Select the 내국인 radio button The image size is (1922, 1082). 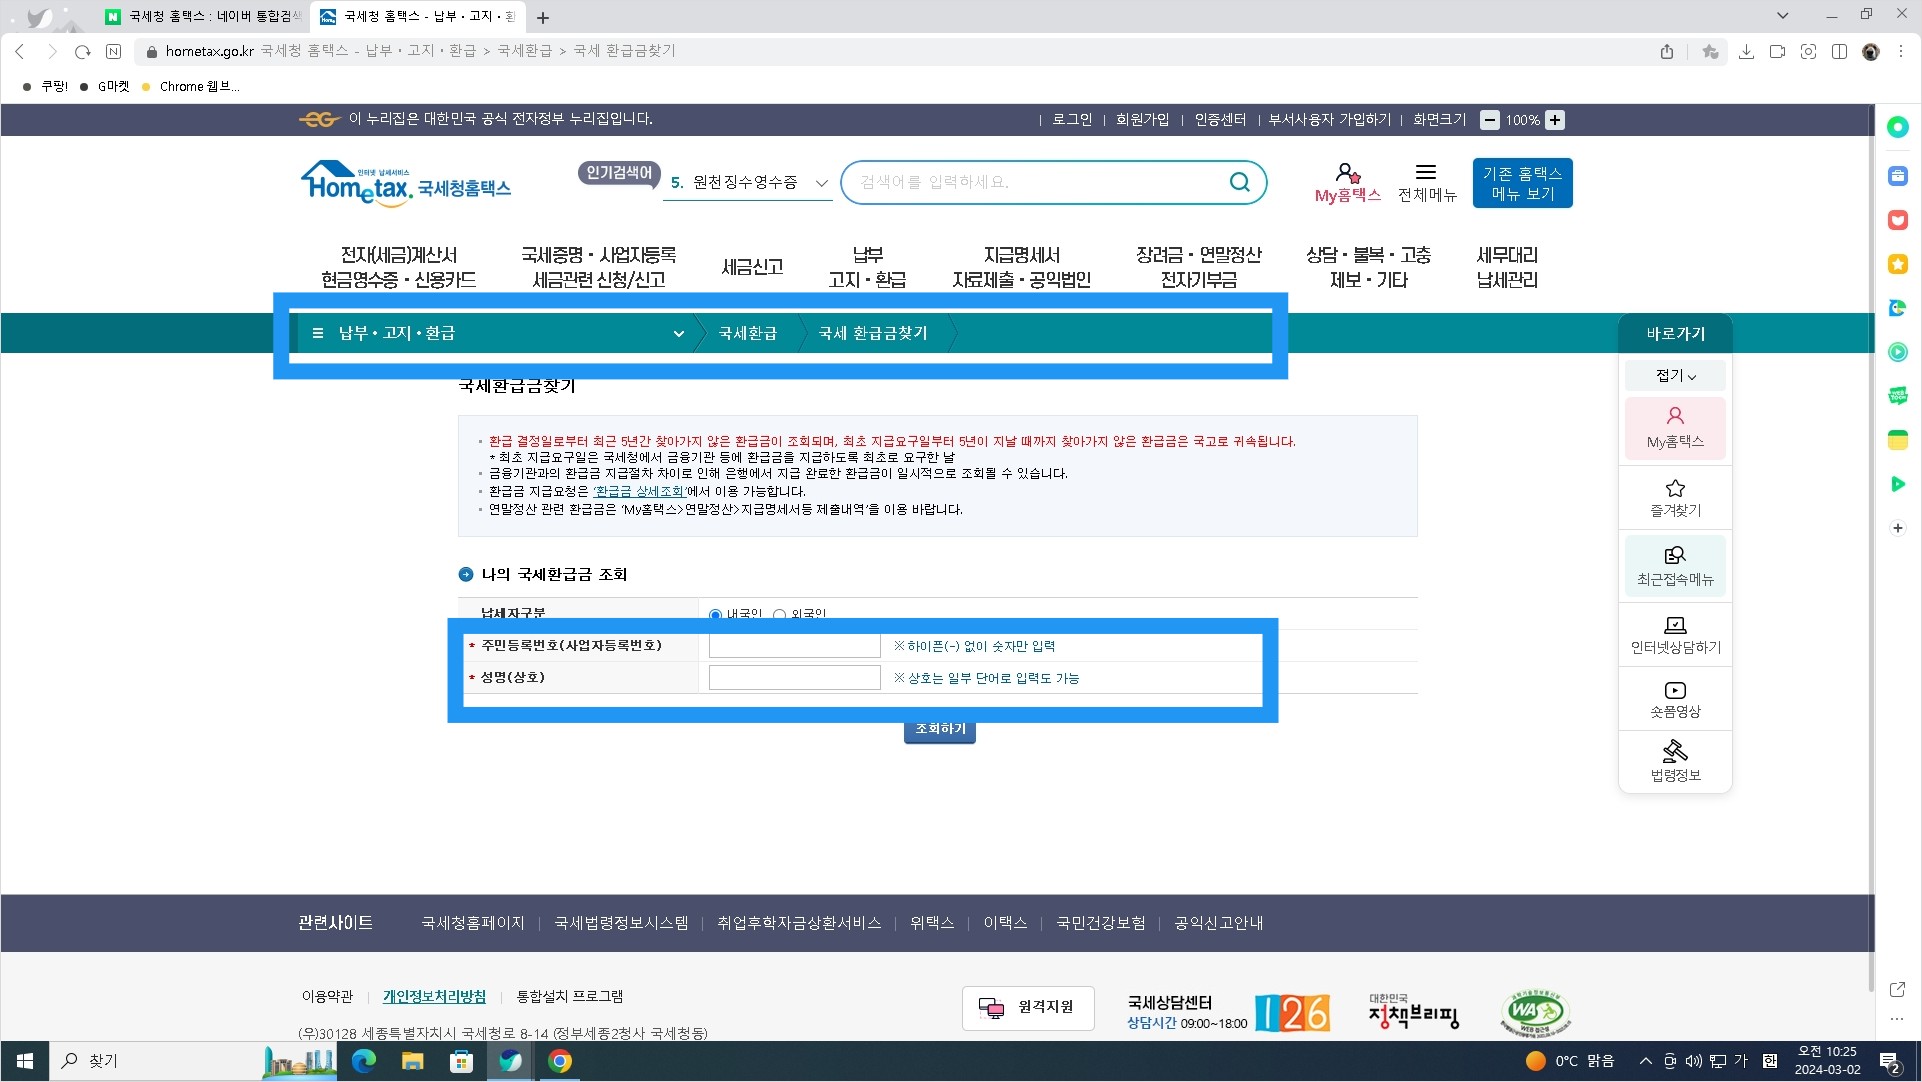pyautogui.click(x=715, y=614)
